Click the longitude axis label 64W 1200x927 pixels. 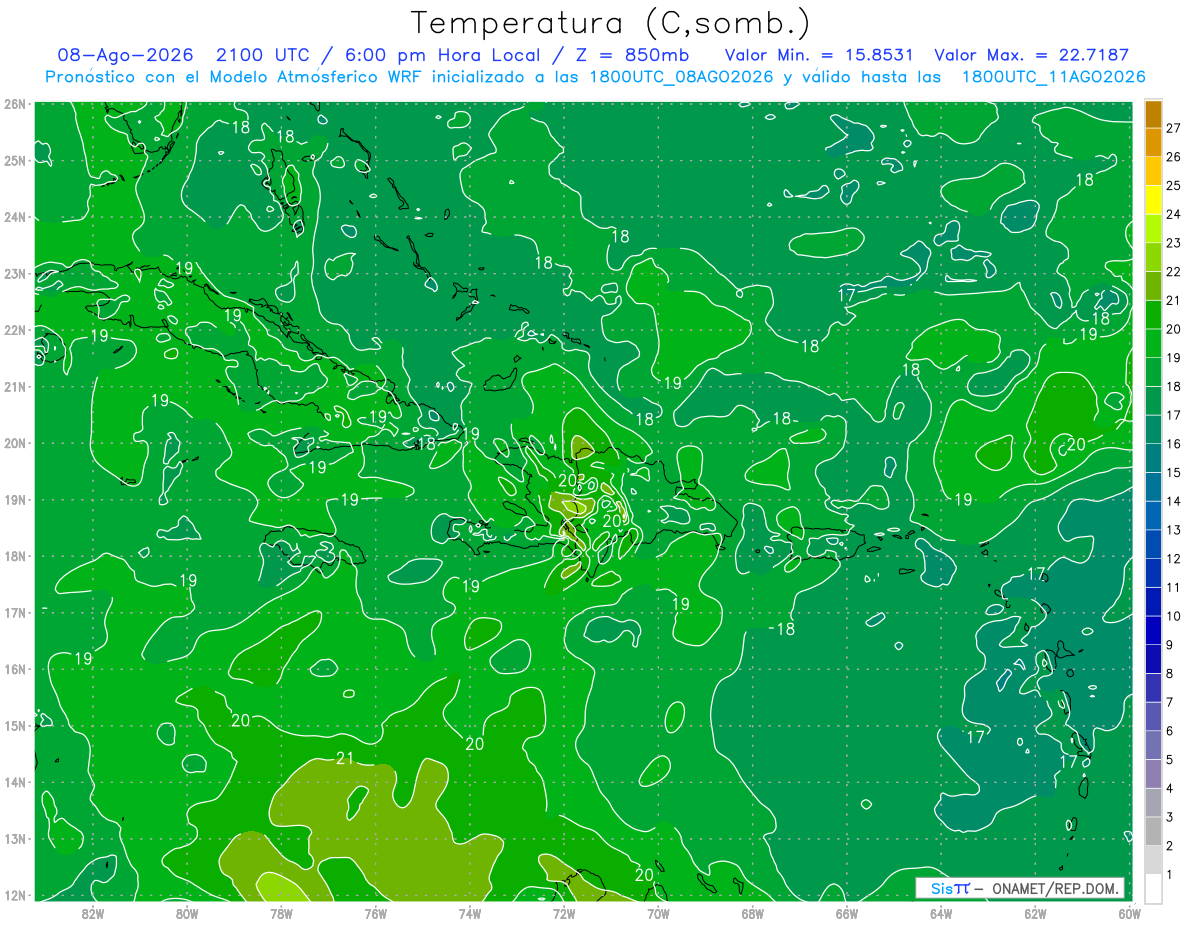(941, 914)
